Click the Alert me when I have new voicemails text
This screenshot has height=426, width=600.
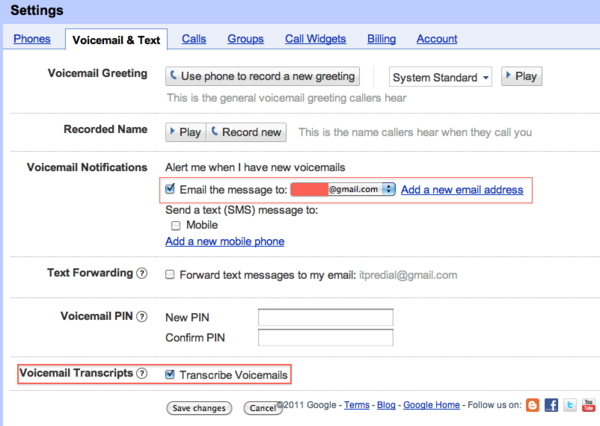(x=255, y=167)
